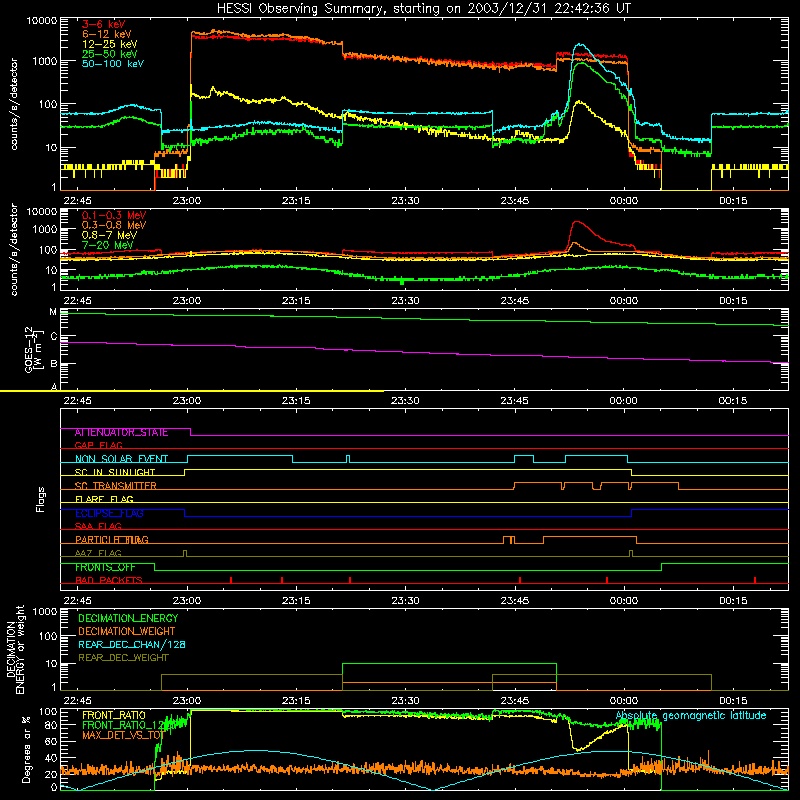Click the 23:15 tick label under Flags panel

coord(296,601)
